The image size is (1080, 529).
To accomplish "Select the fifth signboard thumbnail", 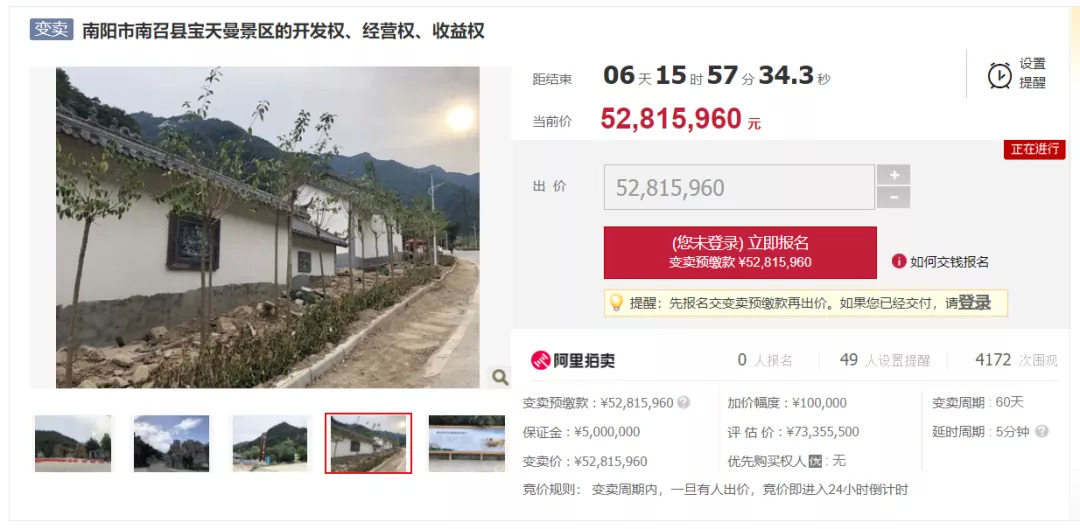I will pos(466,443).
